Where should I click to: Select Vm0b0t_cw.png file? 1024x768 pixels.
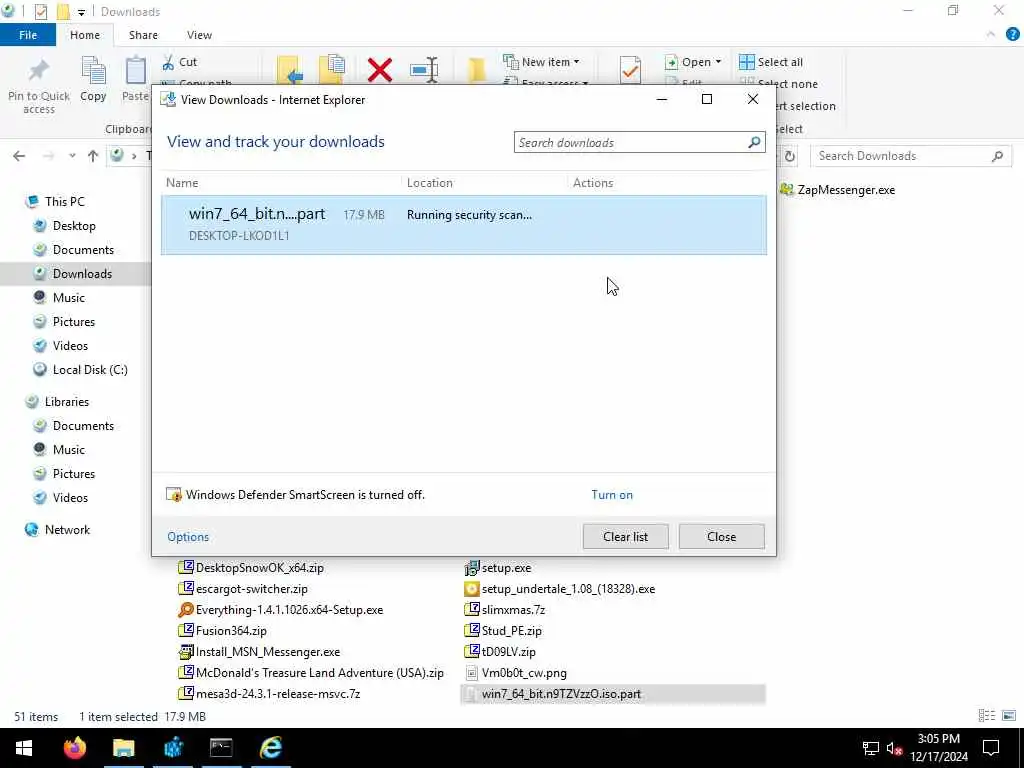(515, 673)
